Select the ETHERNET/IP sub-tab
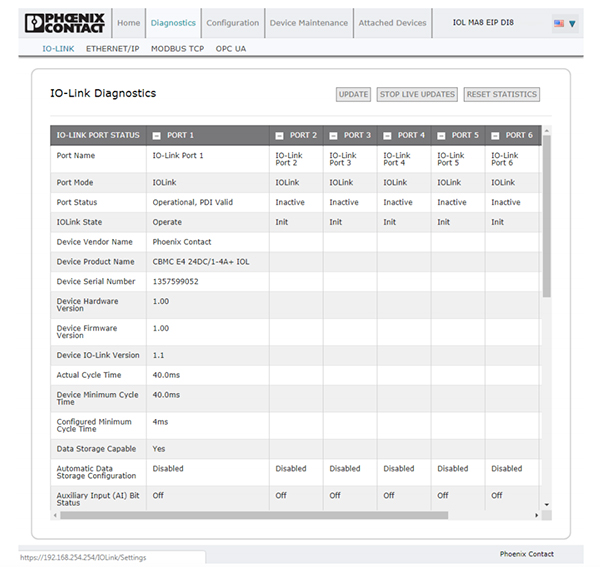The height and width of the screenshot is (567, 600). (112, 48)
